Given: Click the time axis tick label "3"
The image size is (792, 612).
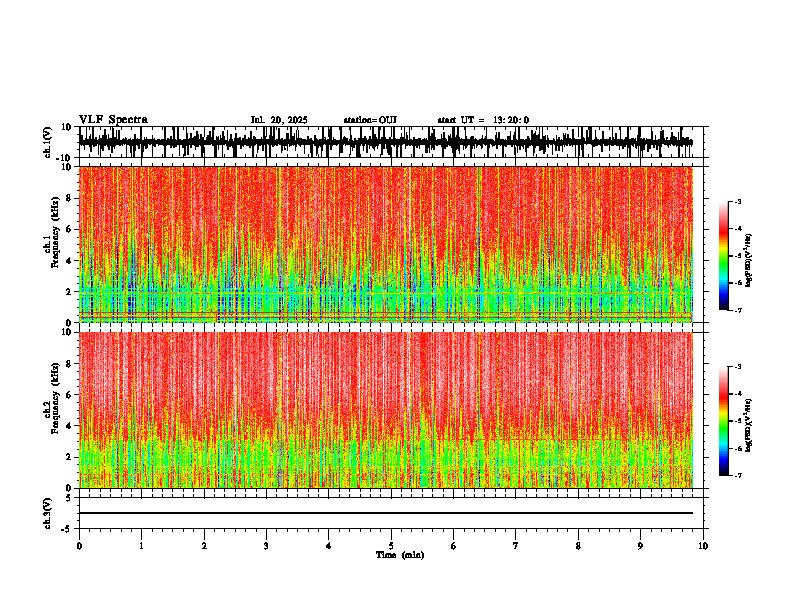Looking at the screenshot, I should tap(266, 546).
